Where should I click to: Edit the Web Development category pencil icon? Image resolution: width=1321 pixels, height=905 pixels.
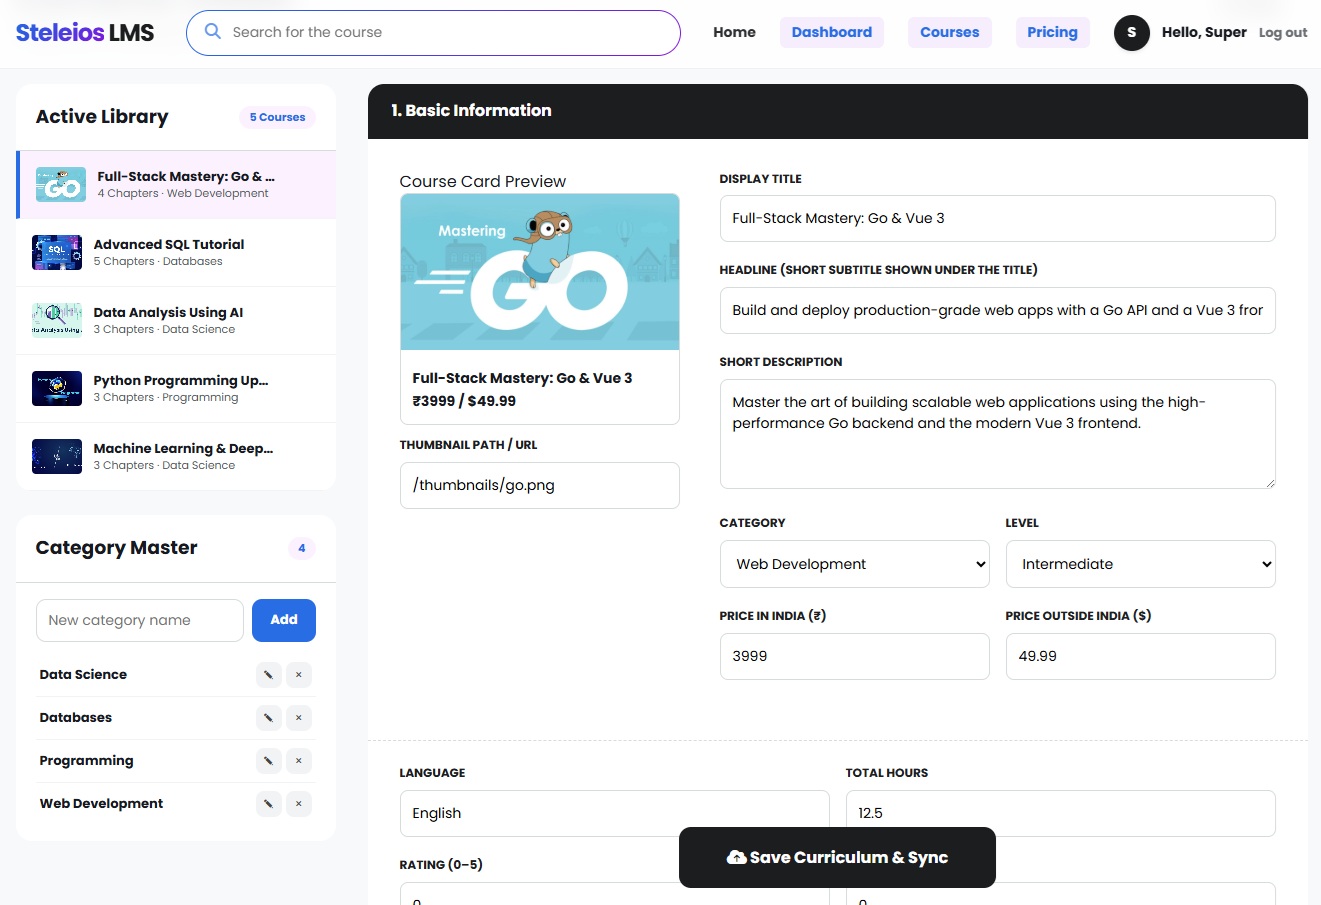pos(268,804)
